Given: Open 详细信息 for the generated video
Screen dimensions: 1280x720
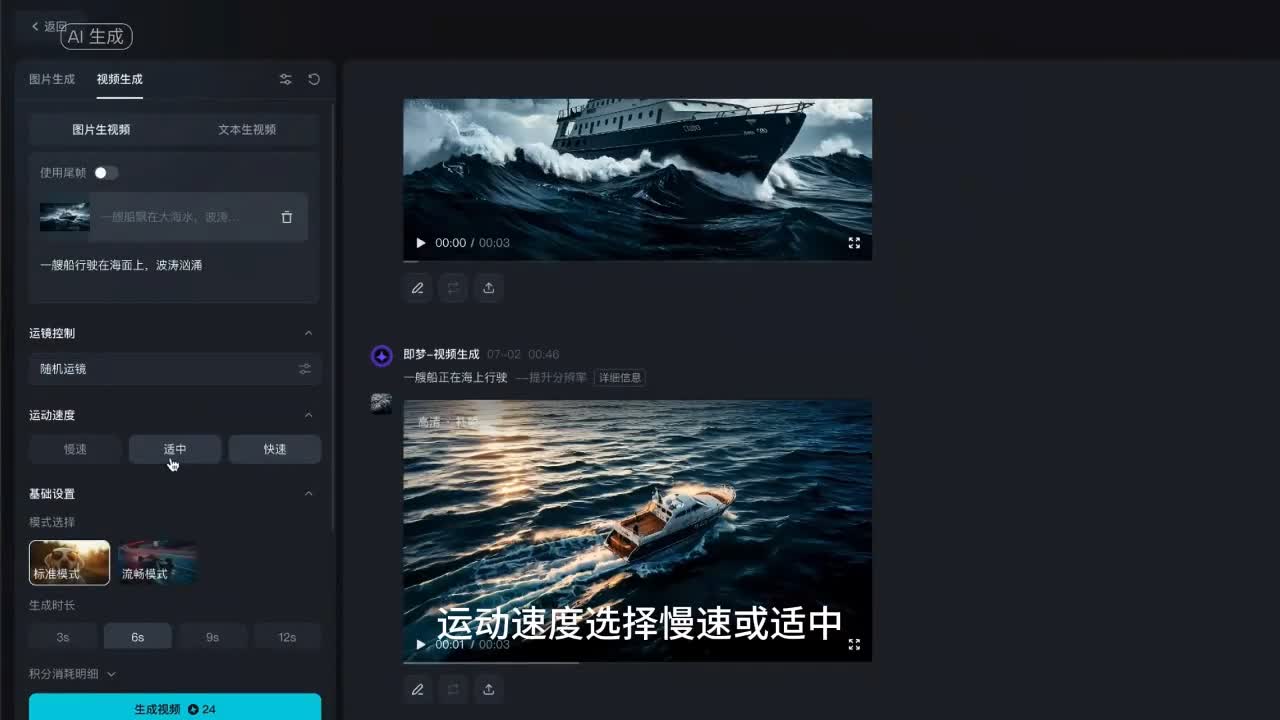Looking at the screenshot, I should coord(620,378).
